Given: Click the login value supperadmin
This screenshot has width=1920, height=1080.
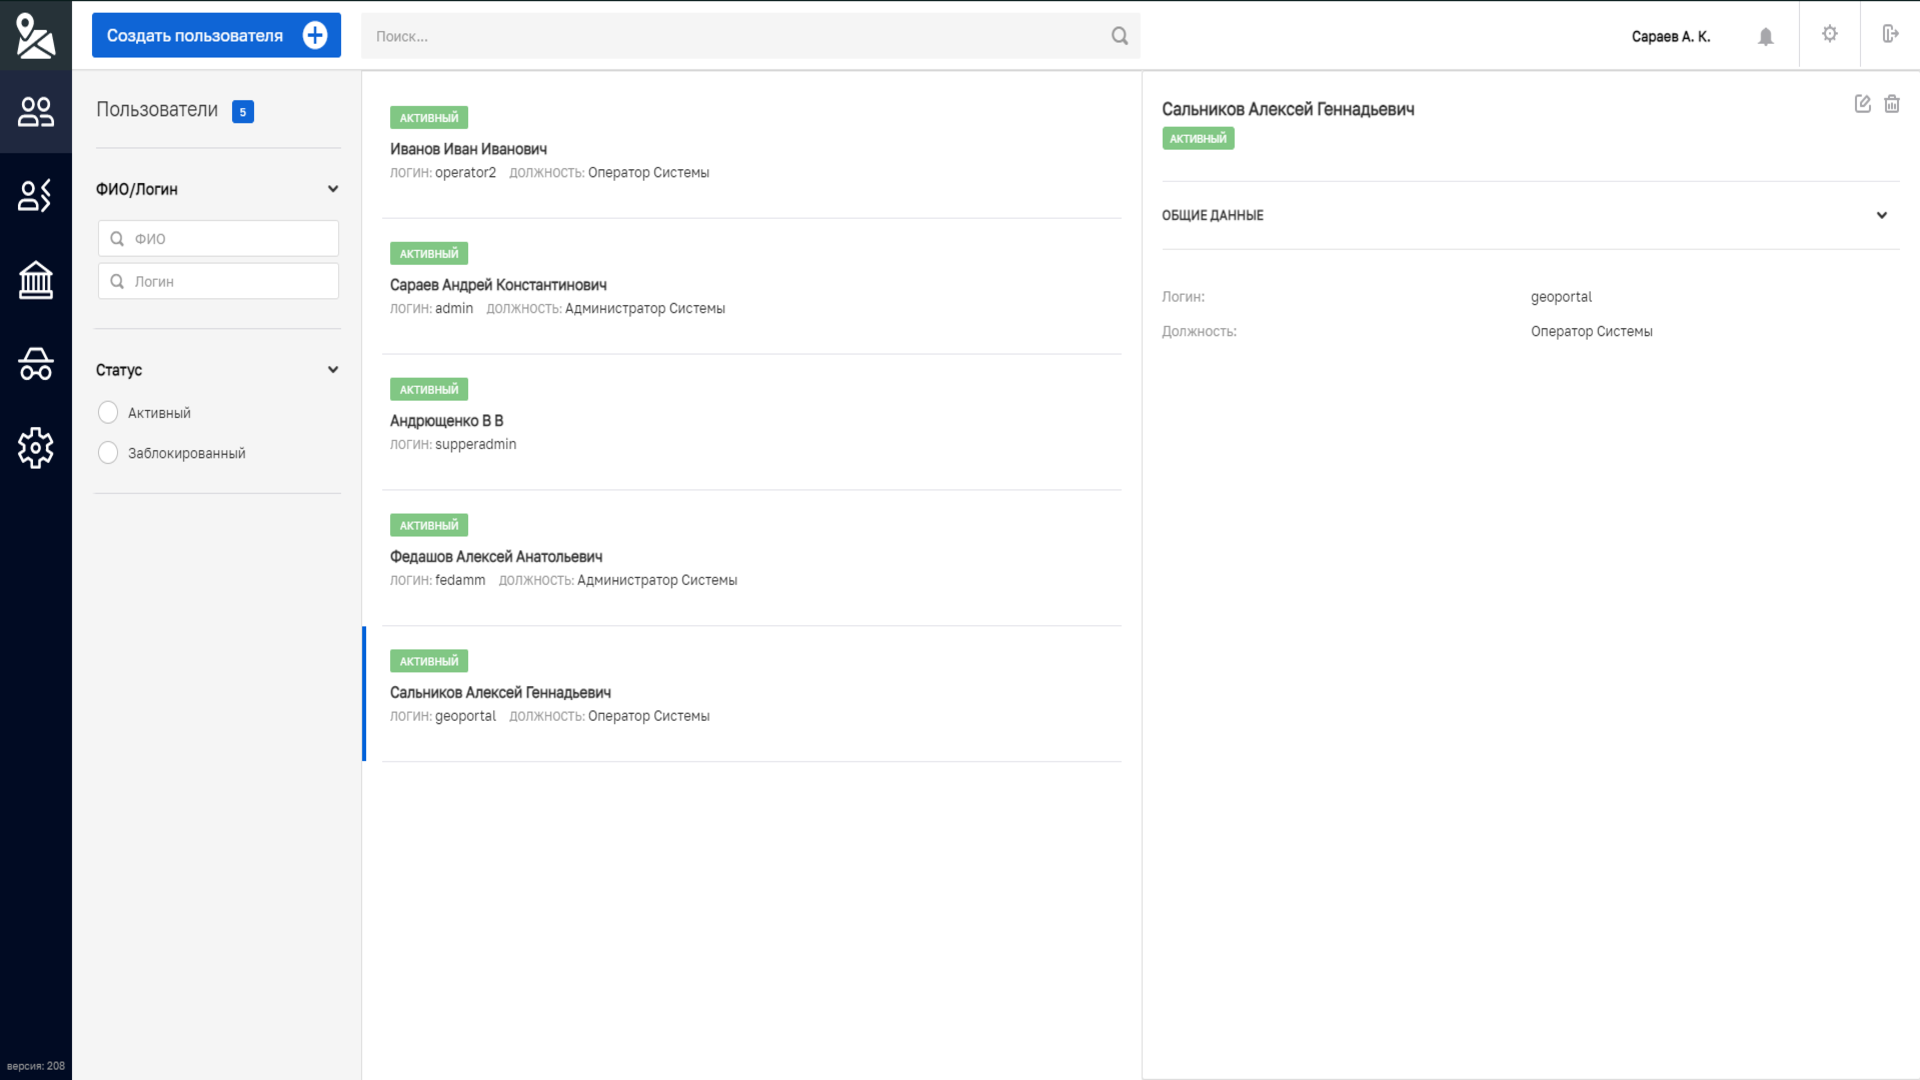Looking at the screenshot, I should (x=475, y=444).
